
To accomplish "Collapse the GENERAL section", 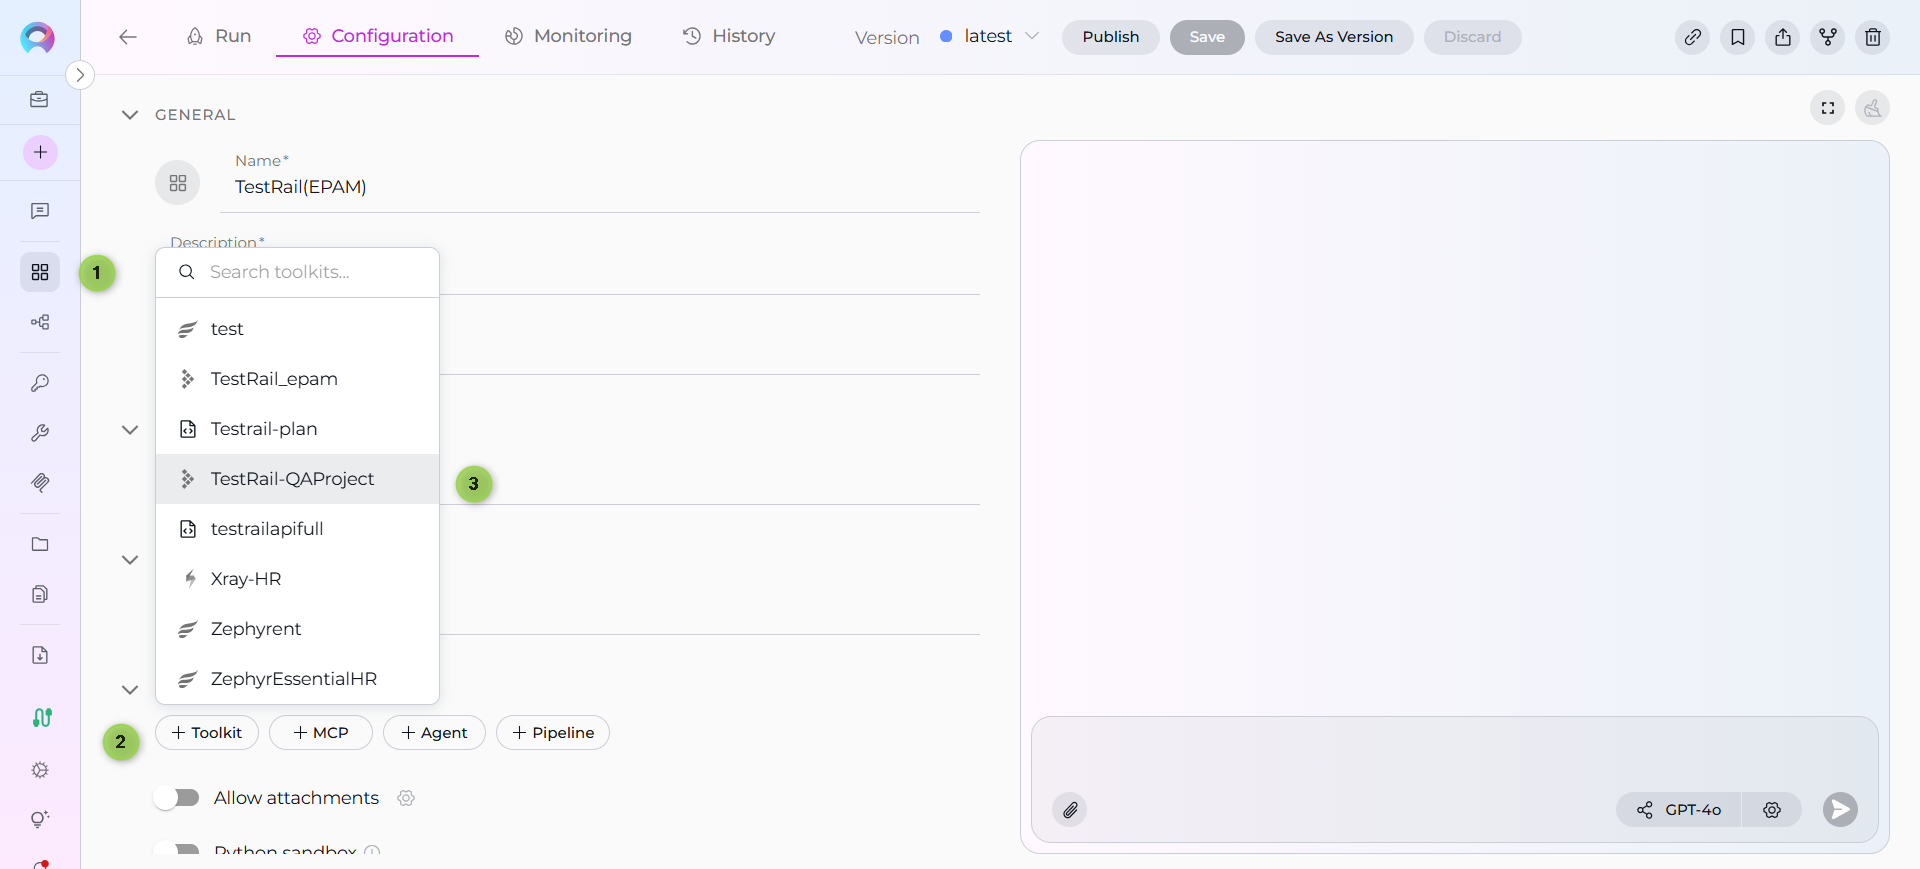I will click(130, 115).
